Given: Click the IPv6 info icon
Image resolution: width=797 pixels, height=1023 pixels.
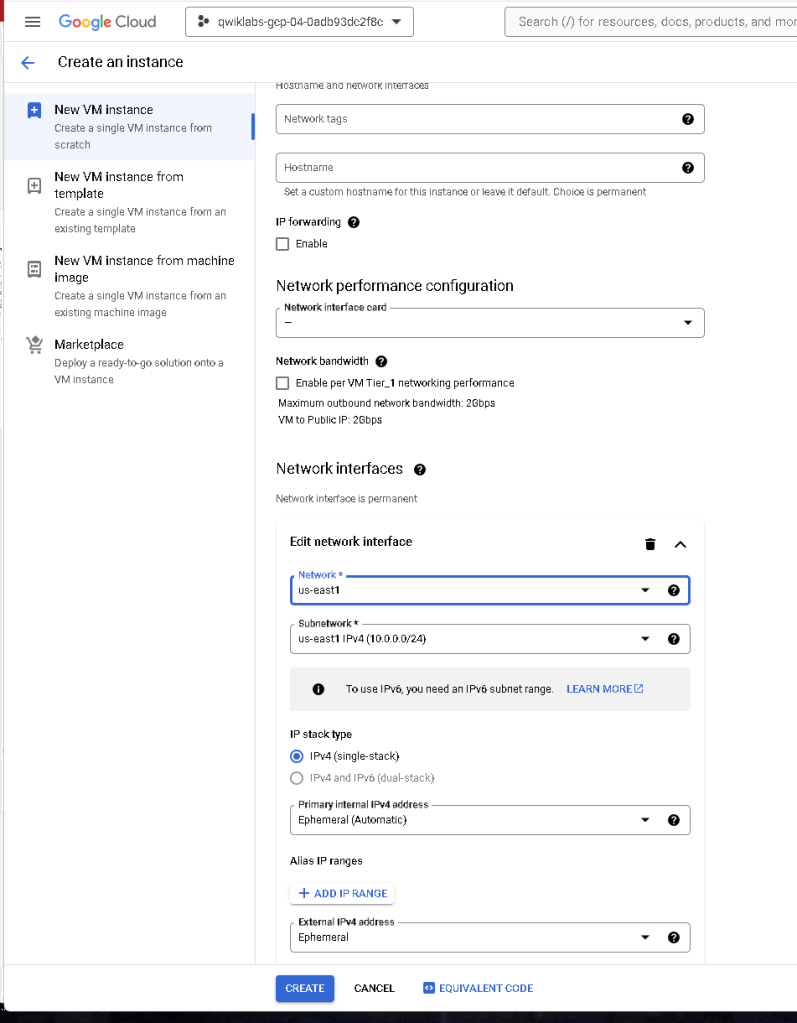Looking at the screenshot, I should pos(318,689).
